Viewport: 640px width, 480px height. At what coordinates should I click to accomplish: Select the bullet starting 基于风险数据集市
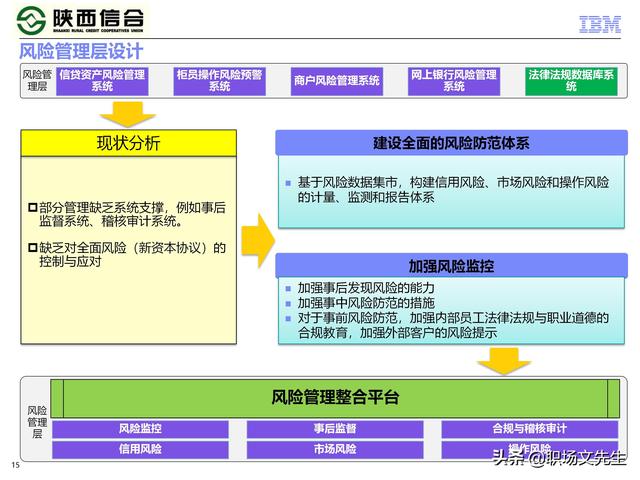click(453, 190)
